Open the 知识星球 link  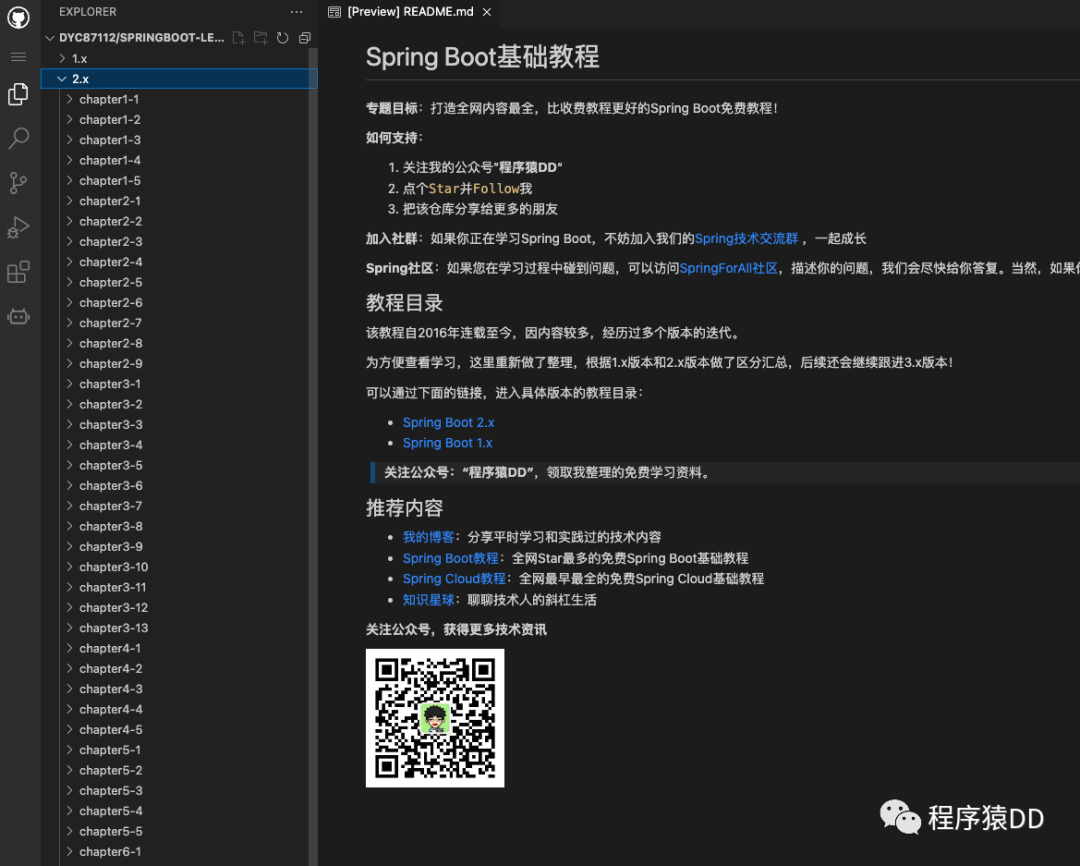click(428, 600)
